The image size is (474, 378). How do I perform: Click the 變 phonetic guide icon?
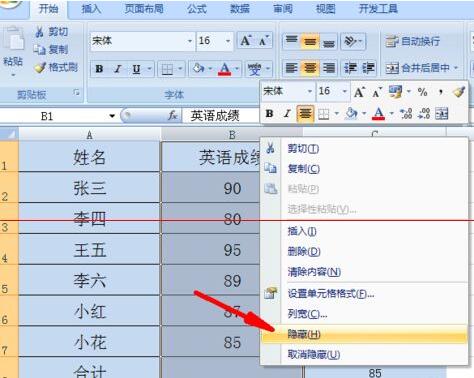tap(254, 69)
